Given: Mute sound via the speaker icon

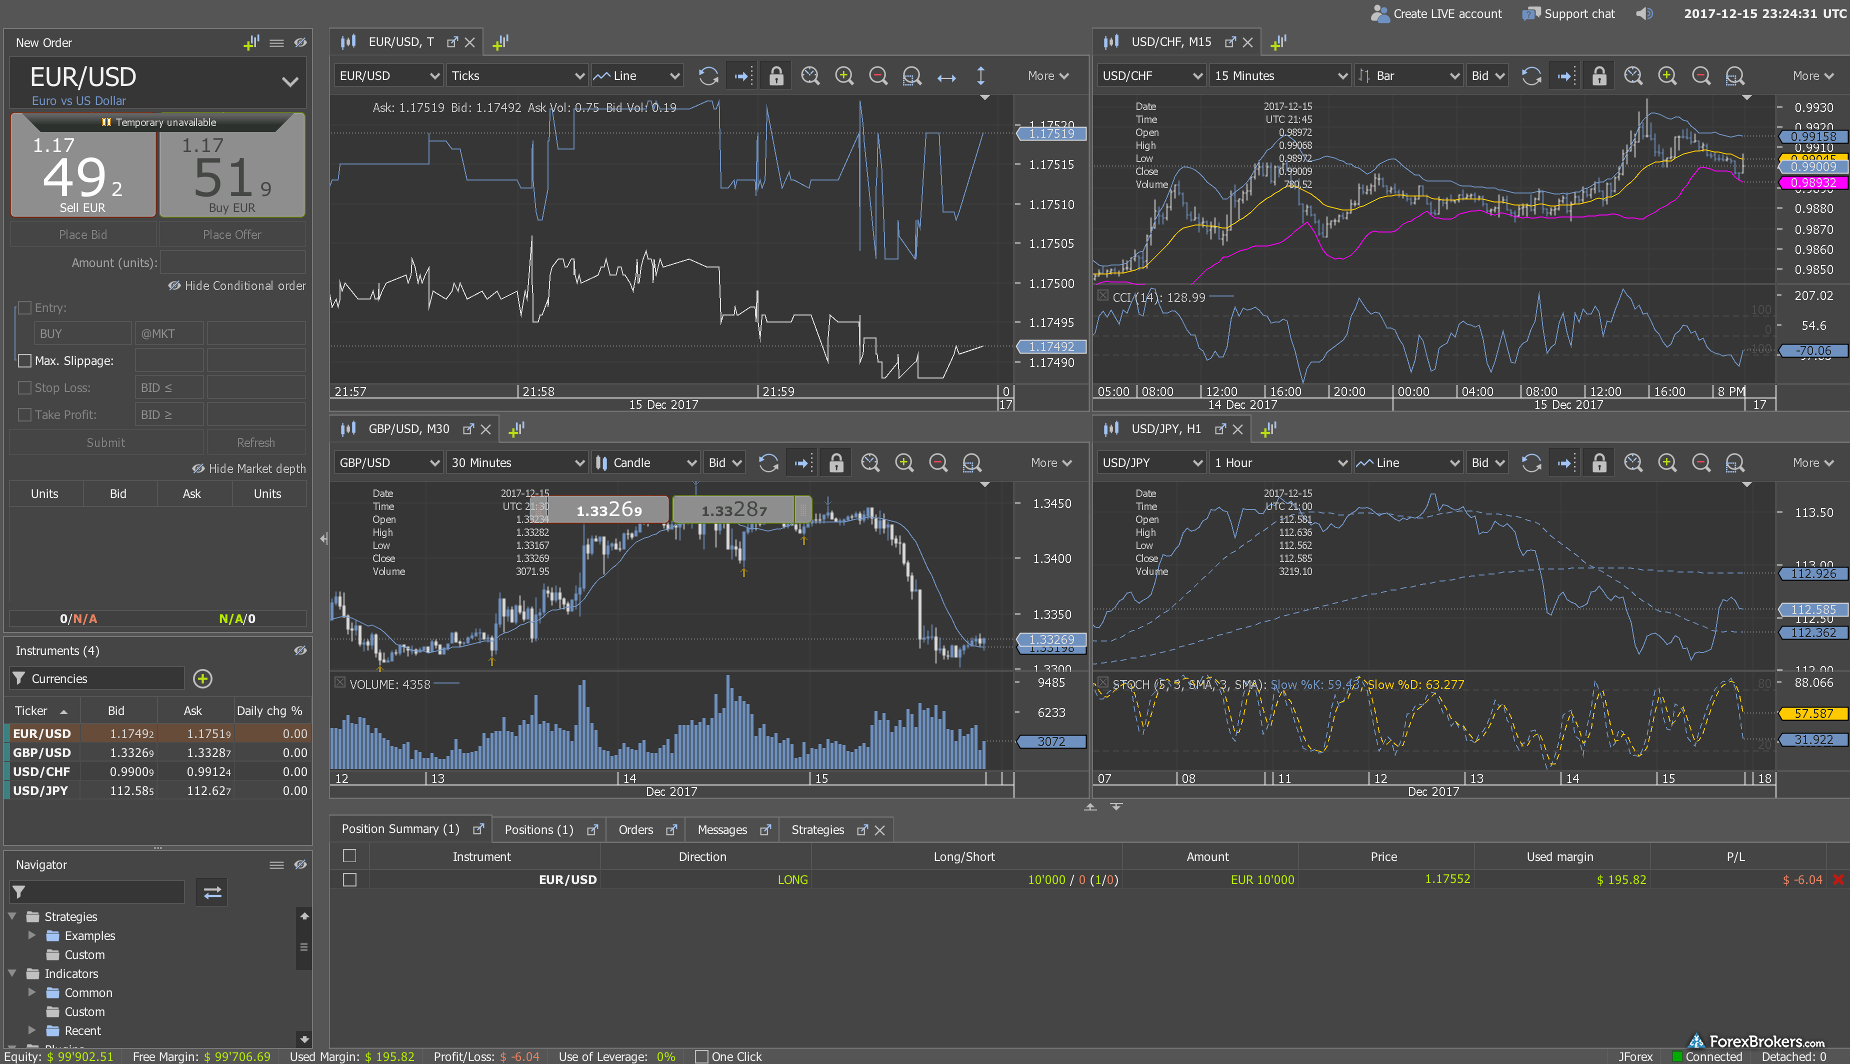Looking at the screenshot, I should pos(1644,14).
